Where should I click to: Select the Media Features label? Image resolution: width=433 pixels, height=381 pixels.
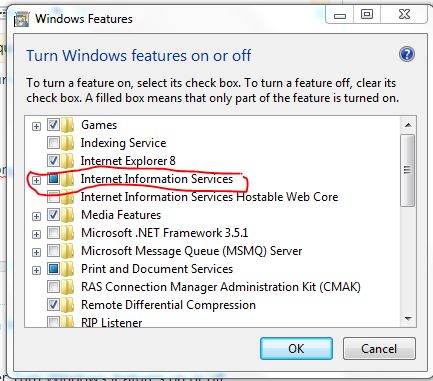tap(121, 215)
